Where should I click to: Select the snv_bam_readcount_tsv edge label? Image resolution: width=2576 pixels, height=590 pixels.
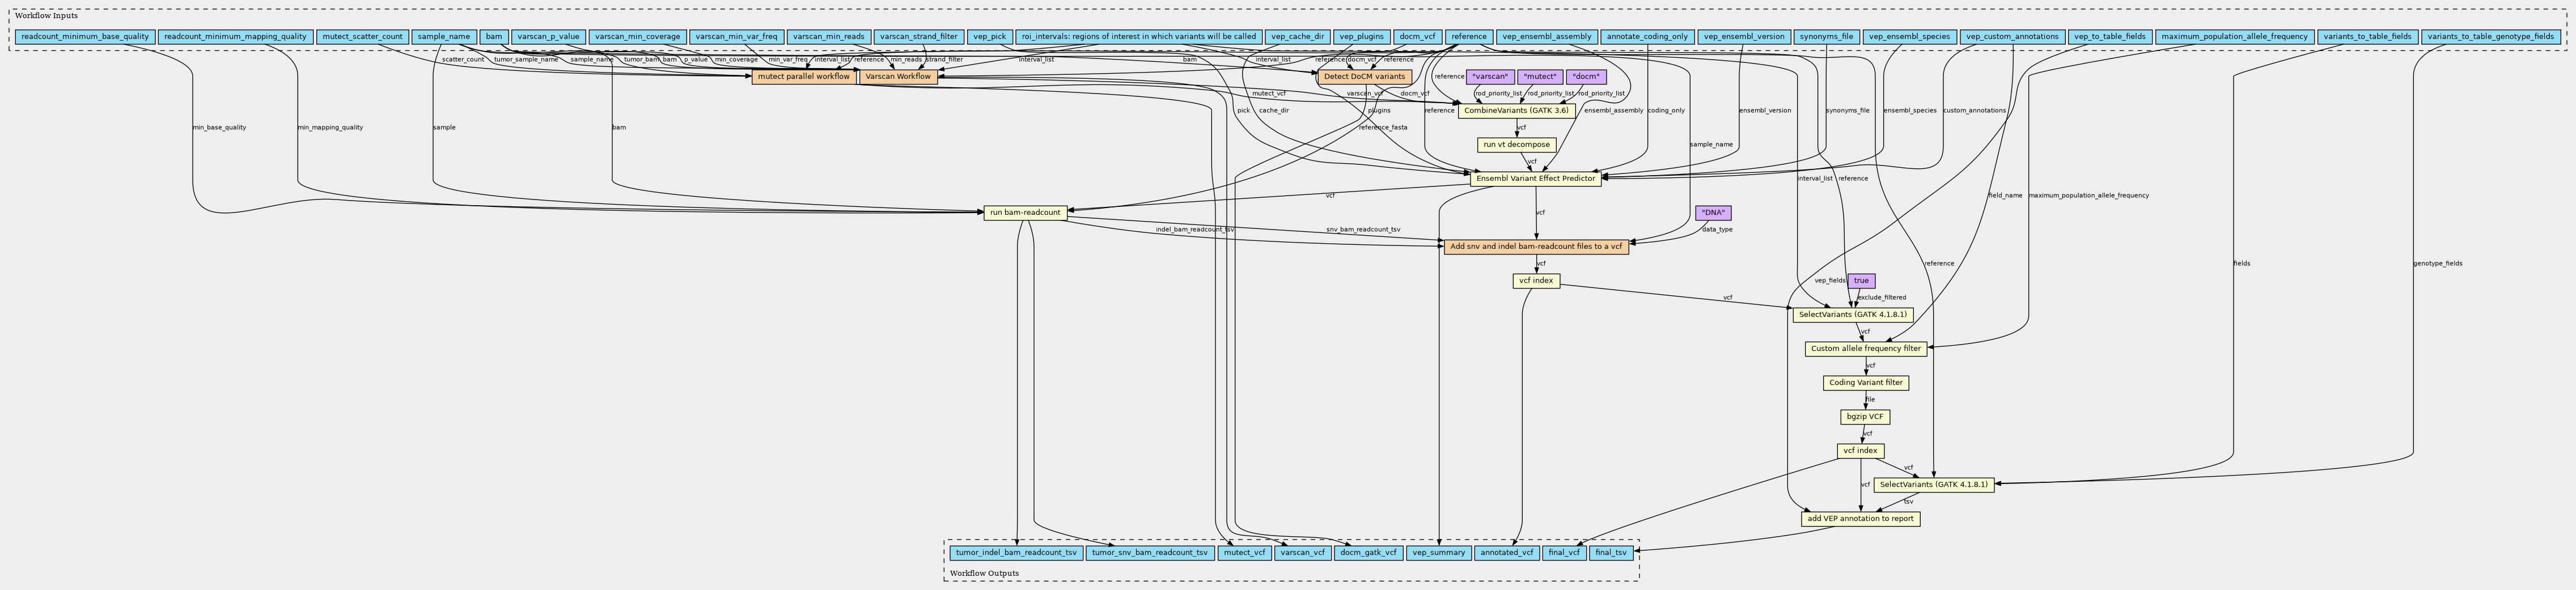tap(1363, 230)
